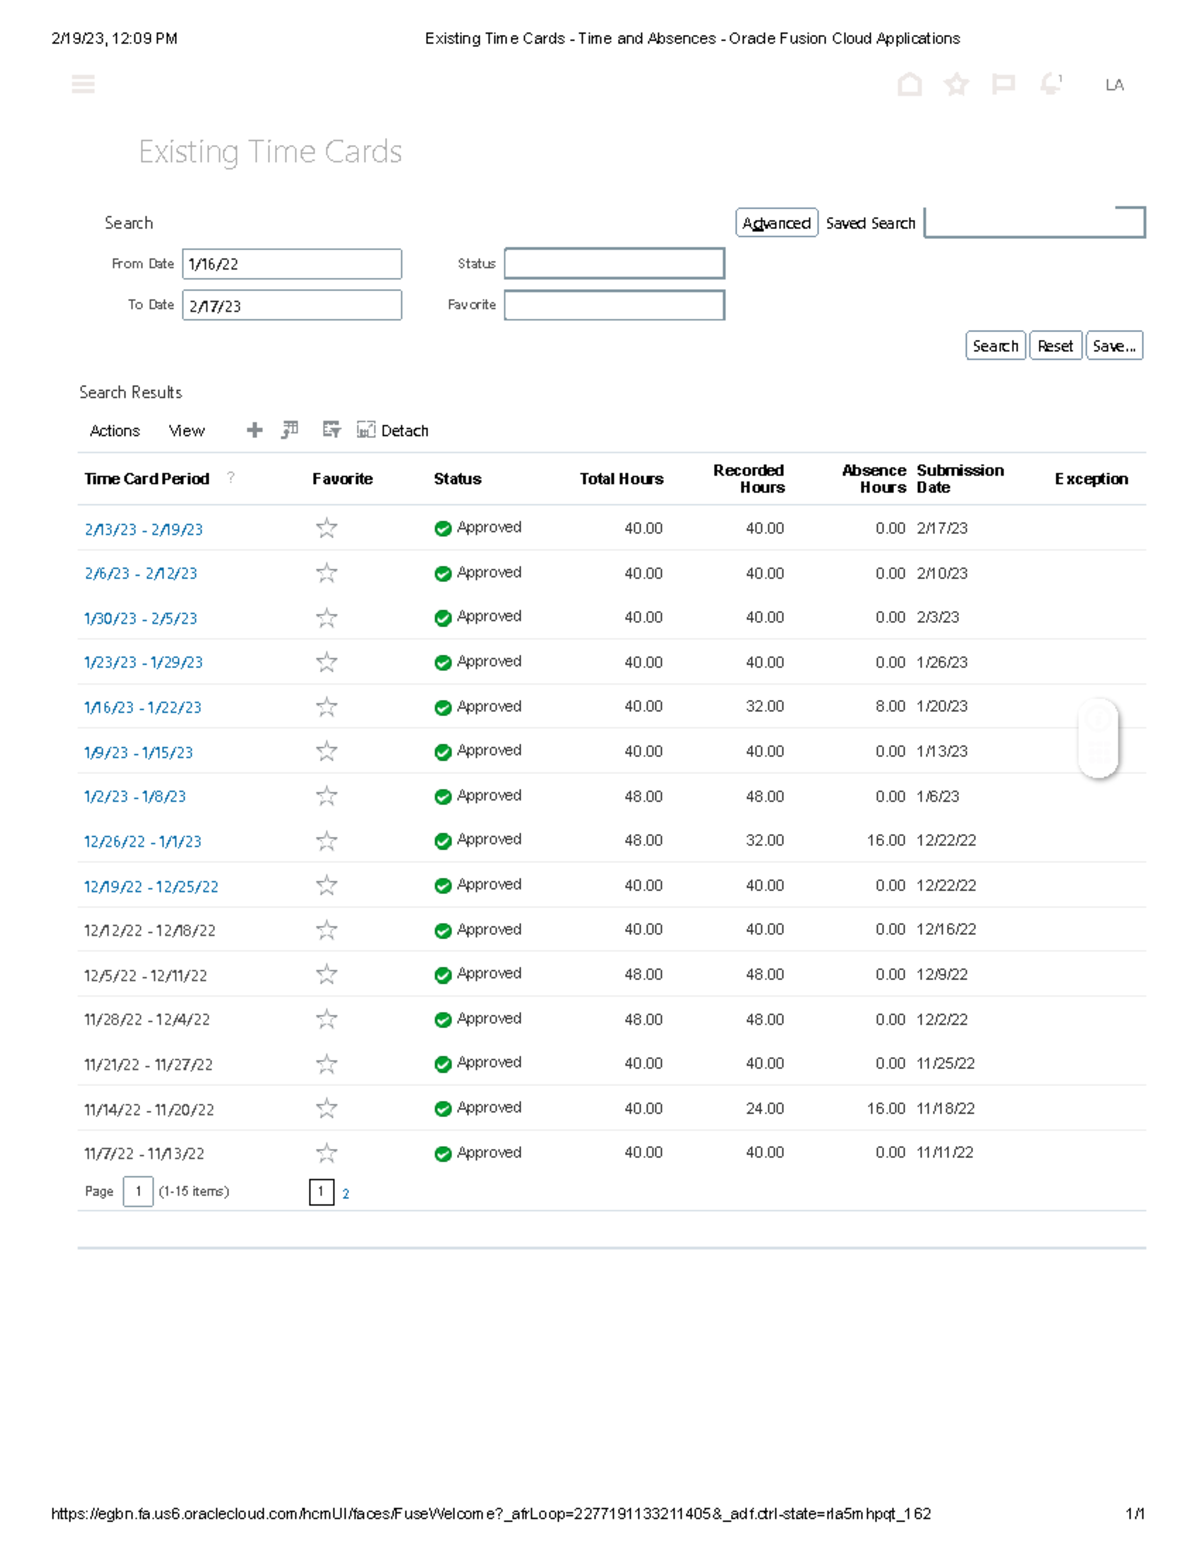
Task: Toggle favorite star for 2/13/23 - 2/19/23 row
Action: click(x=325, y=528)
